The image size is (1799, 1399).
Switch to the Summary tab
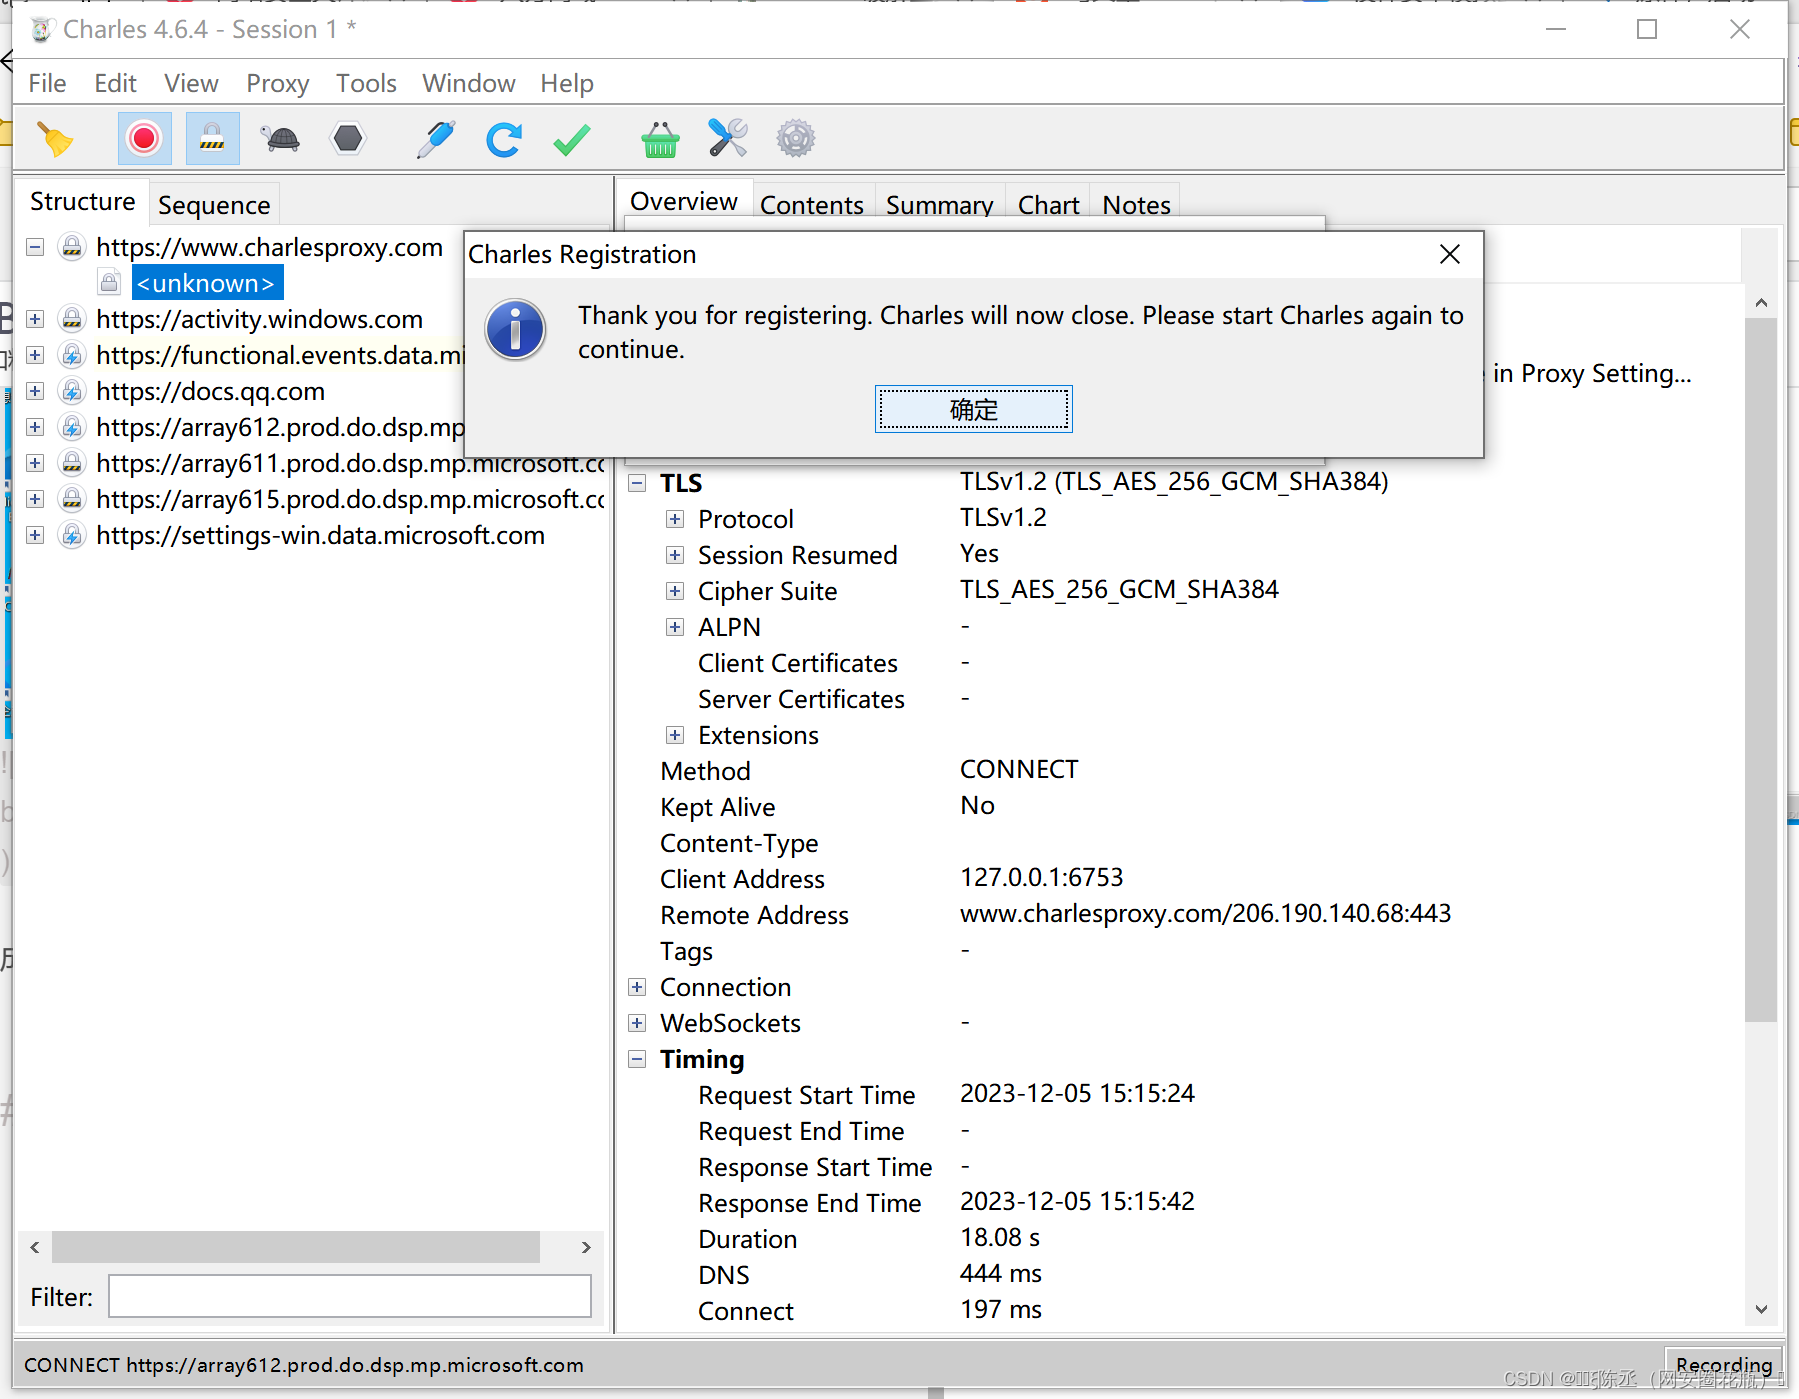(x=940, y=205)
